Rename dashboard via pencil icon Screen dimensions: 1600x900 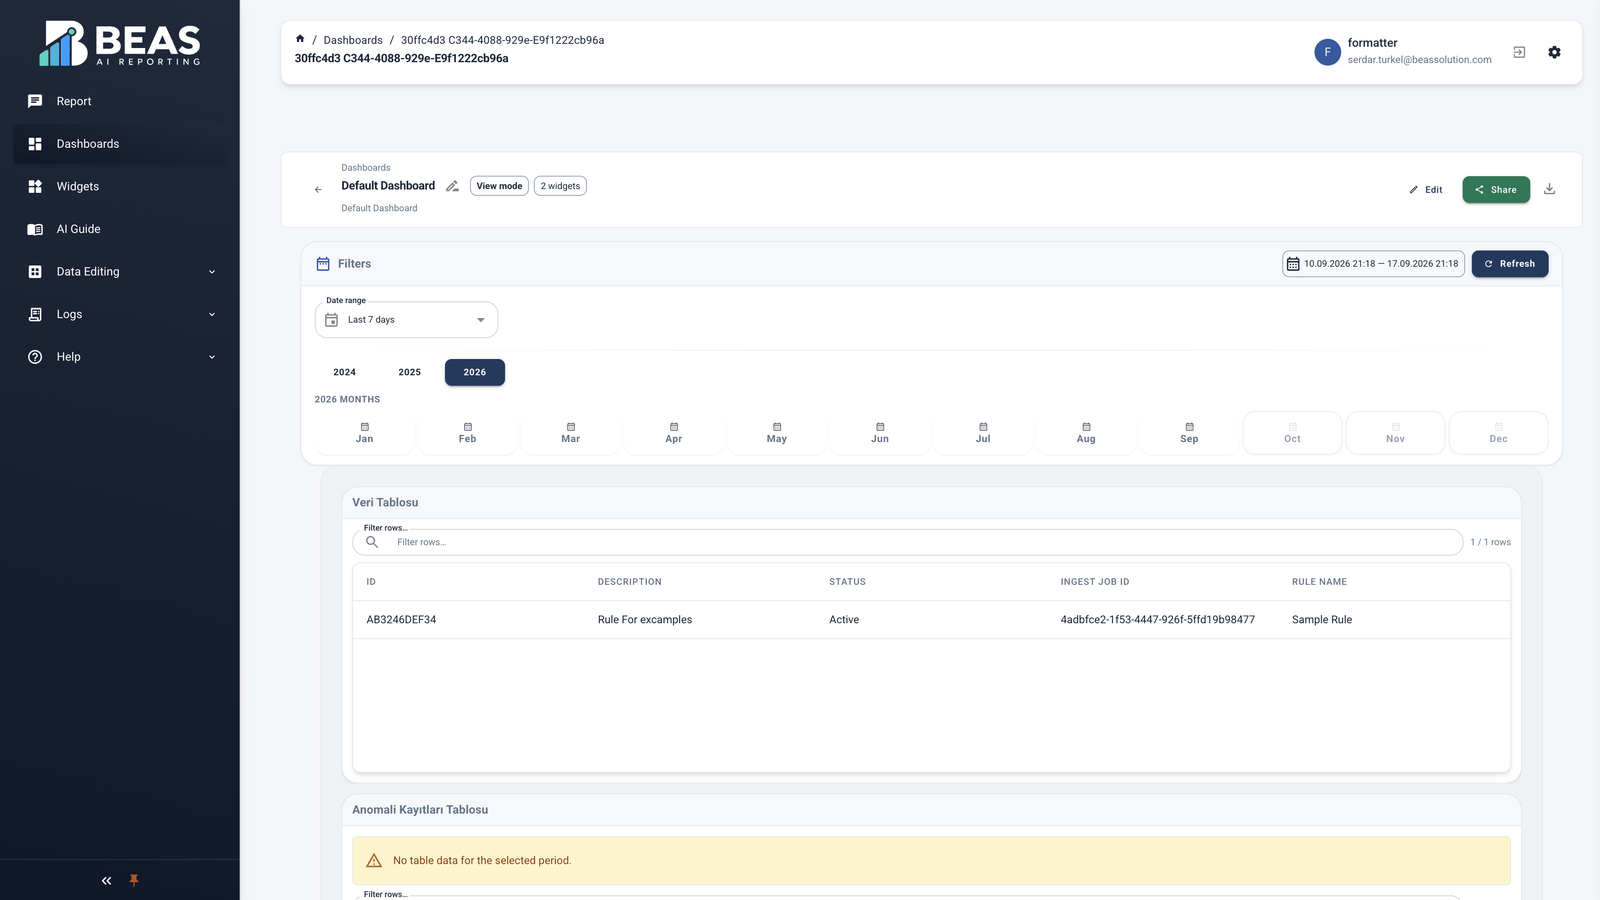click(x=452, y=186)
